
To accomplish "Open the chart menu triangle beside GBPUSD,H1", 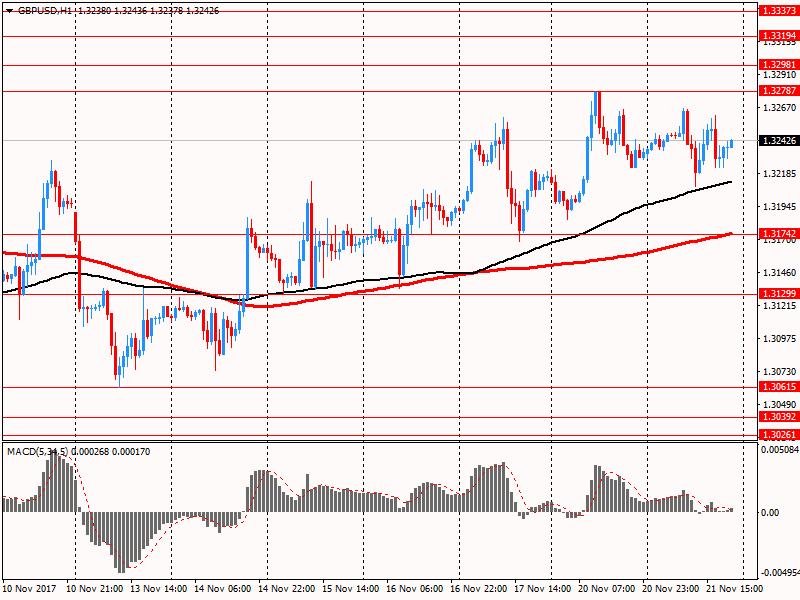I will [9, 11].
